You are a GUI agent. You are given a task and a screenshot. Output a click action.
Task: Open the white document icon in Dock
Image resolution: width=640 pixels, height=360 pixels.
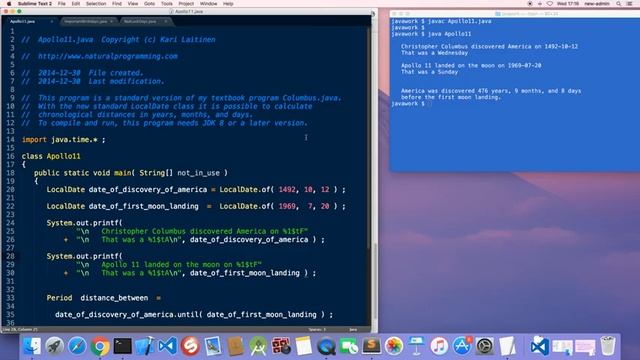click(x=507, y=346)
